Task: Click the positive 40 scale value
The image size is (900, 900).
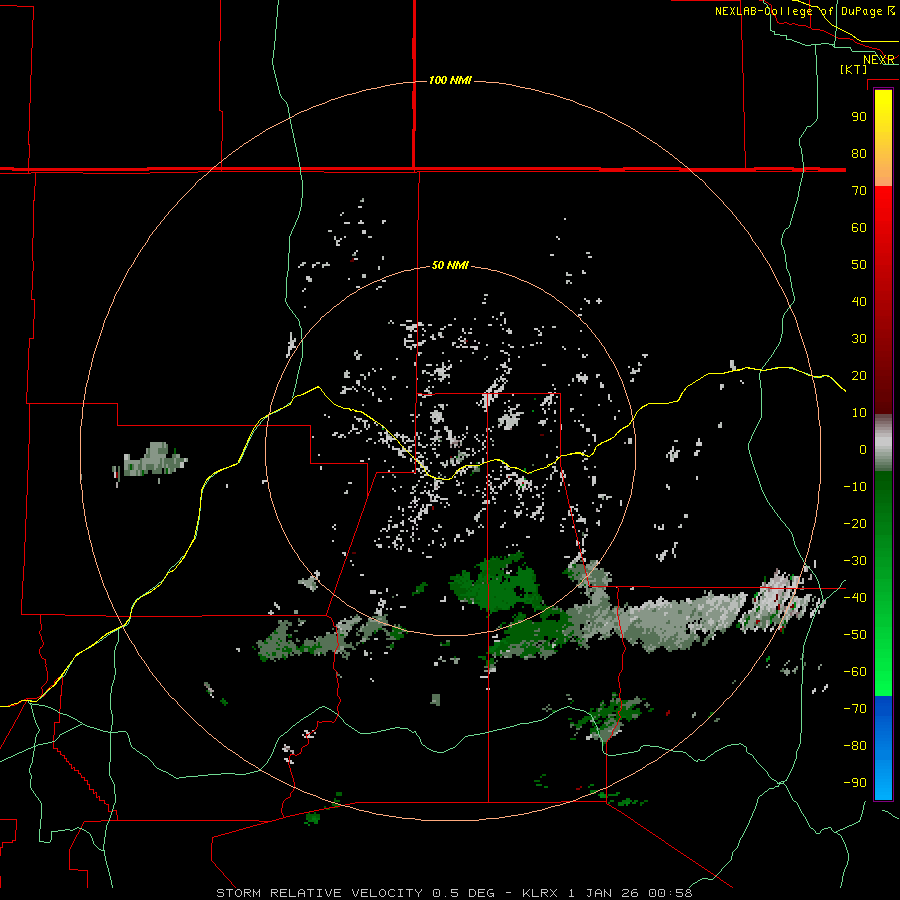Action: click(859, 302)
